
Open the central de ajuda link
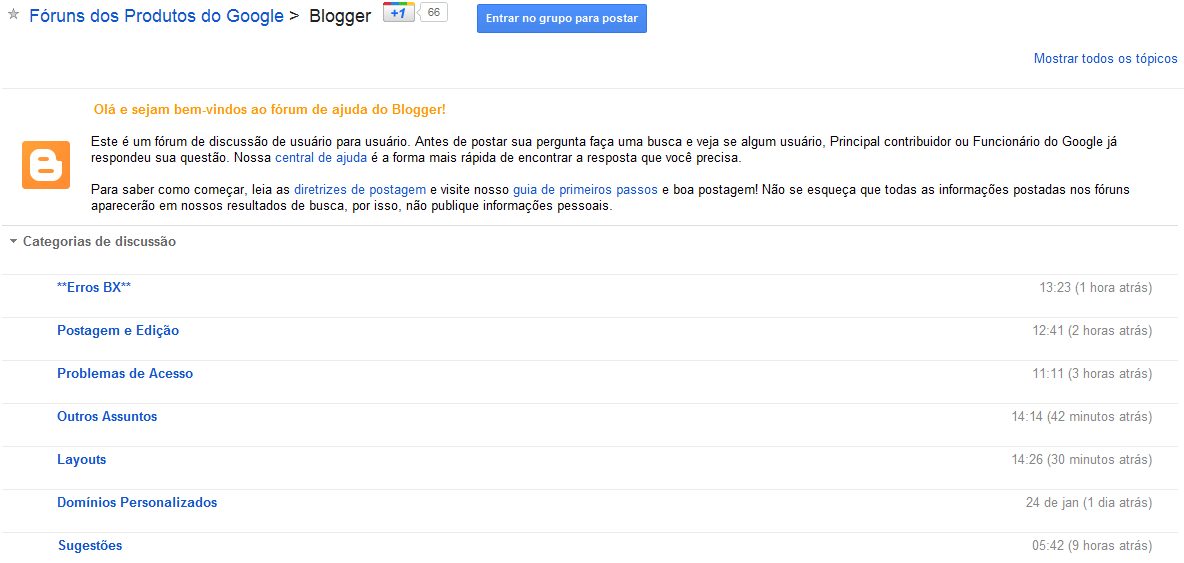point(321,158)
